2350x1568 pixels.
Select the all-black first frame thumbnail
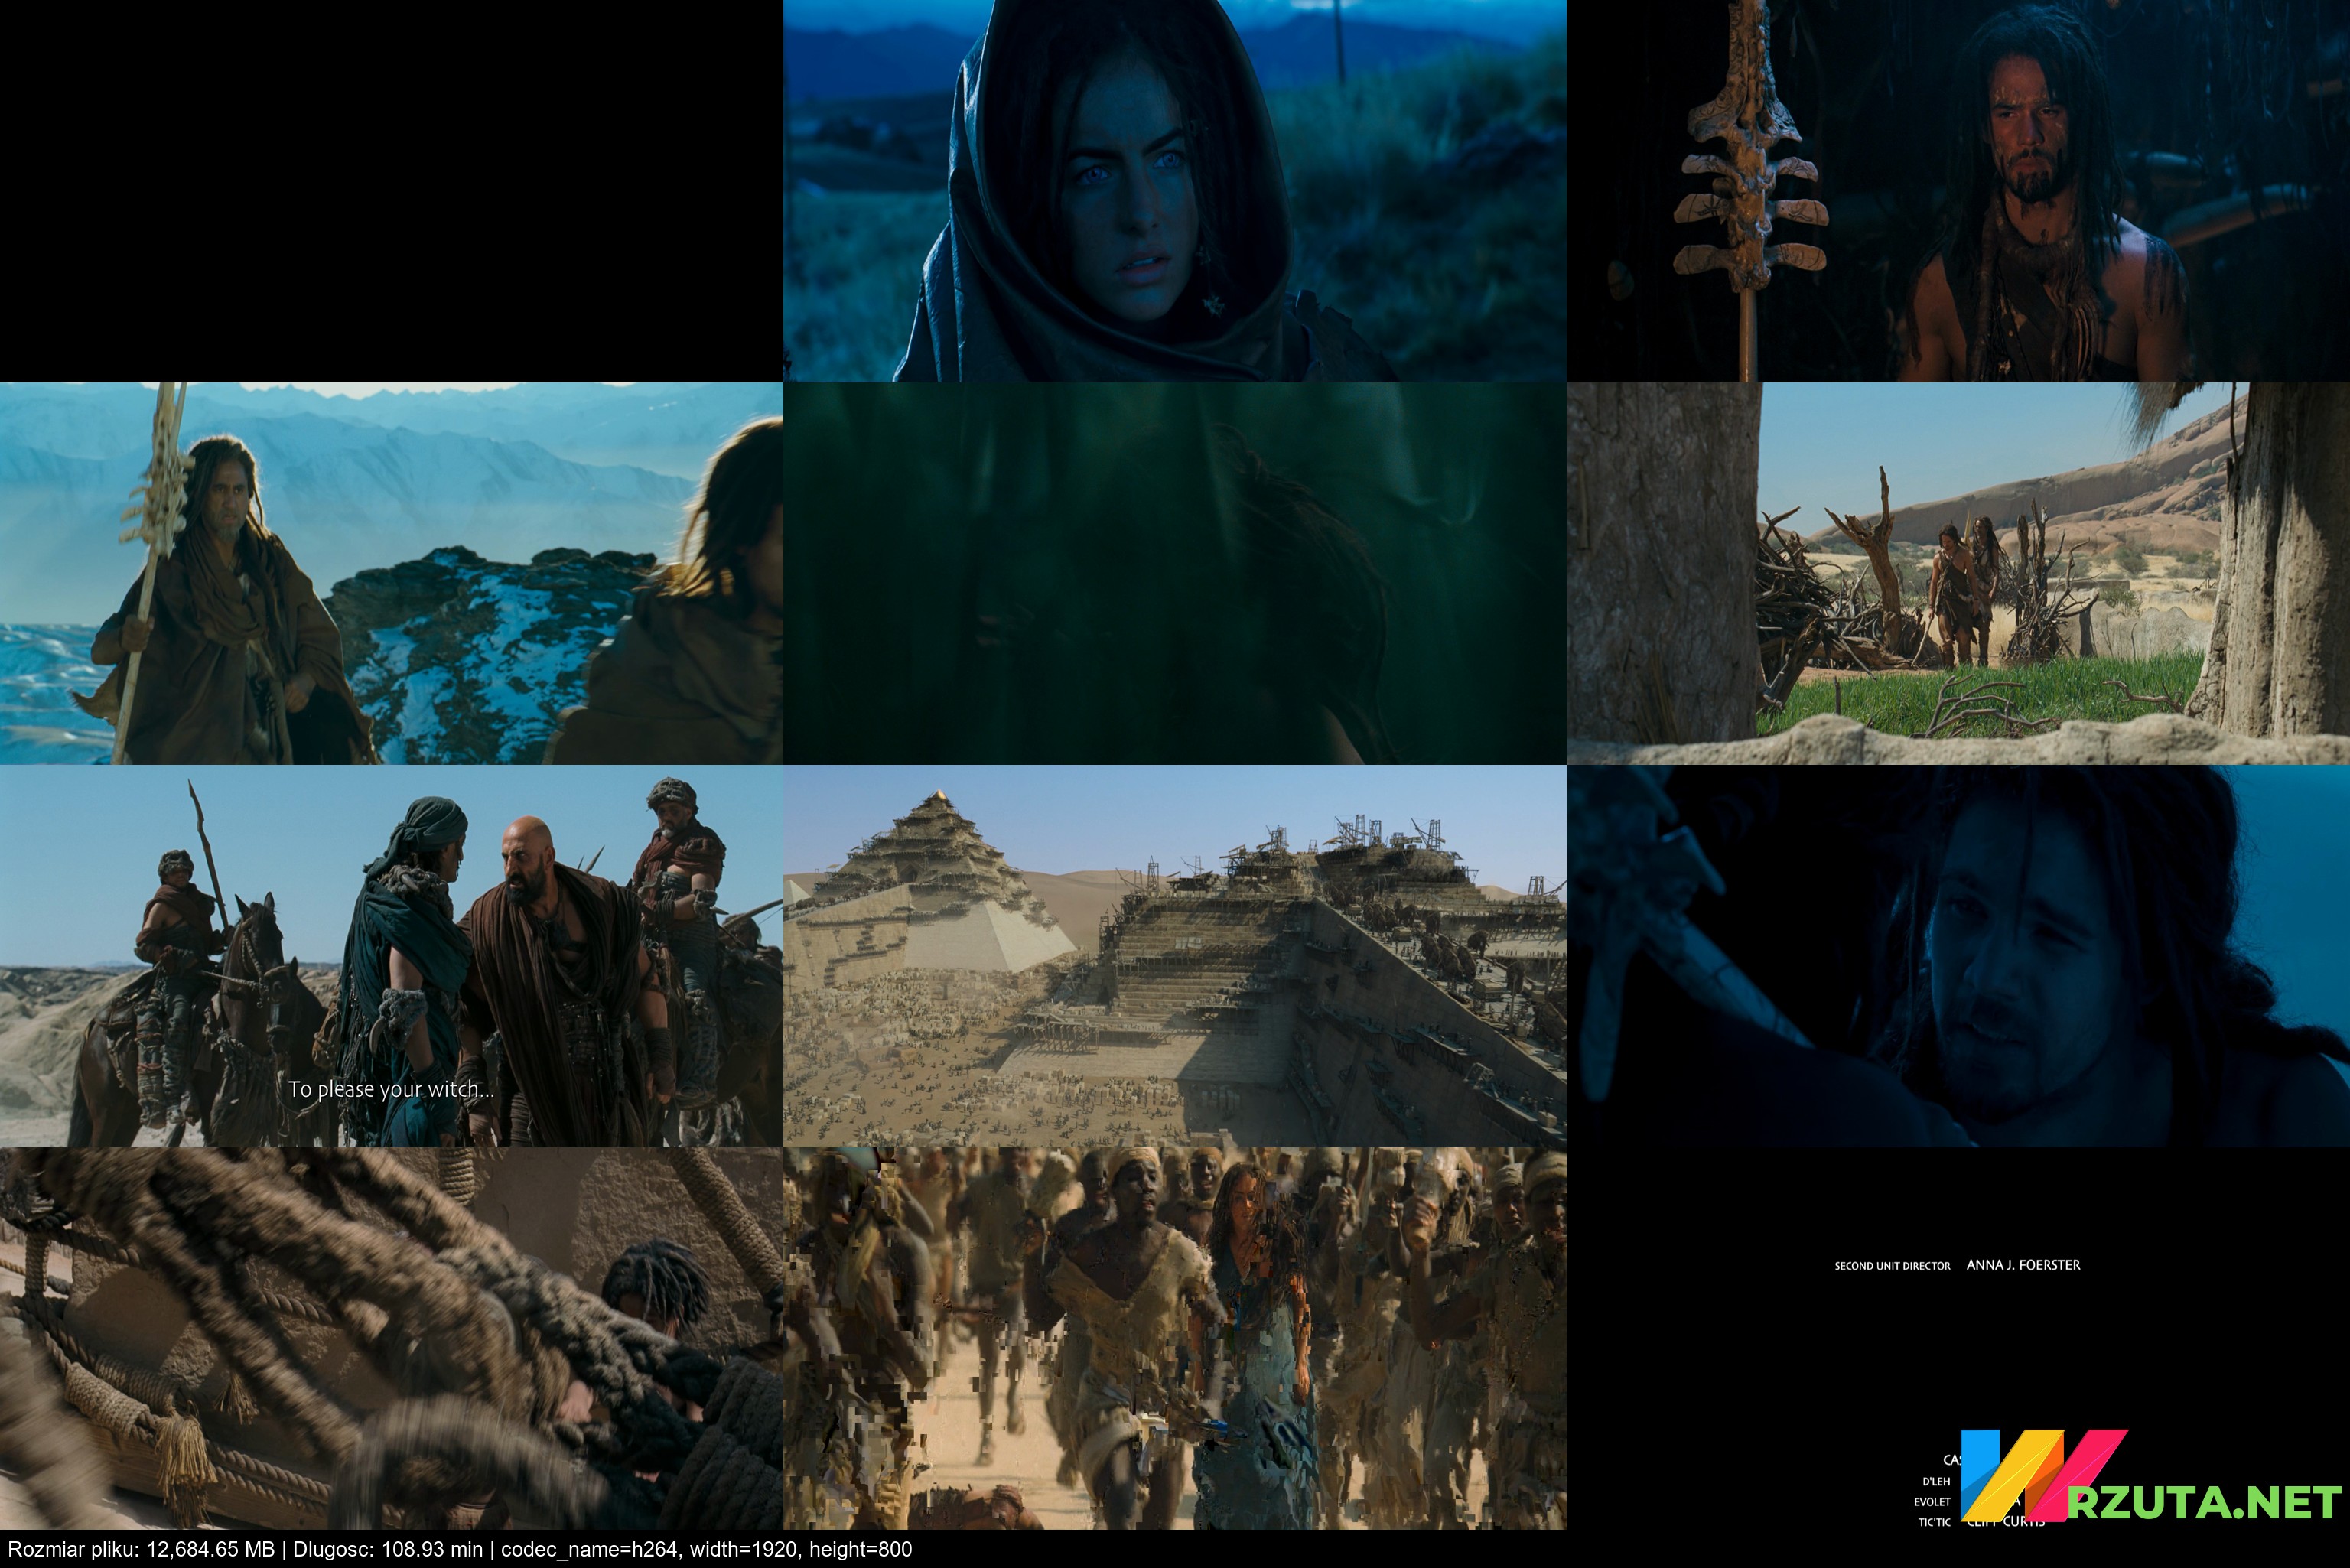click(x=391, y=191)
